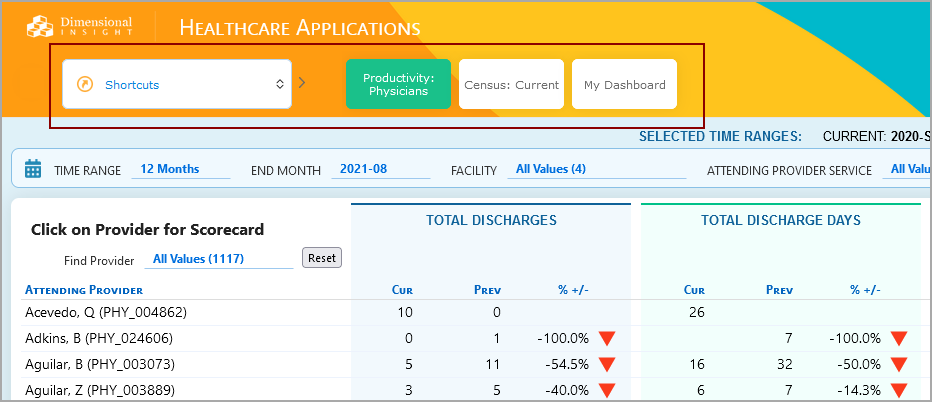
Task: Click red down arrow for Aguilar, B discharges
Action: click(607, 364)
